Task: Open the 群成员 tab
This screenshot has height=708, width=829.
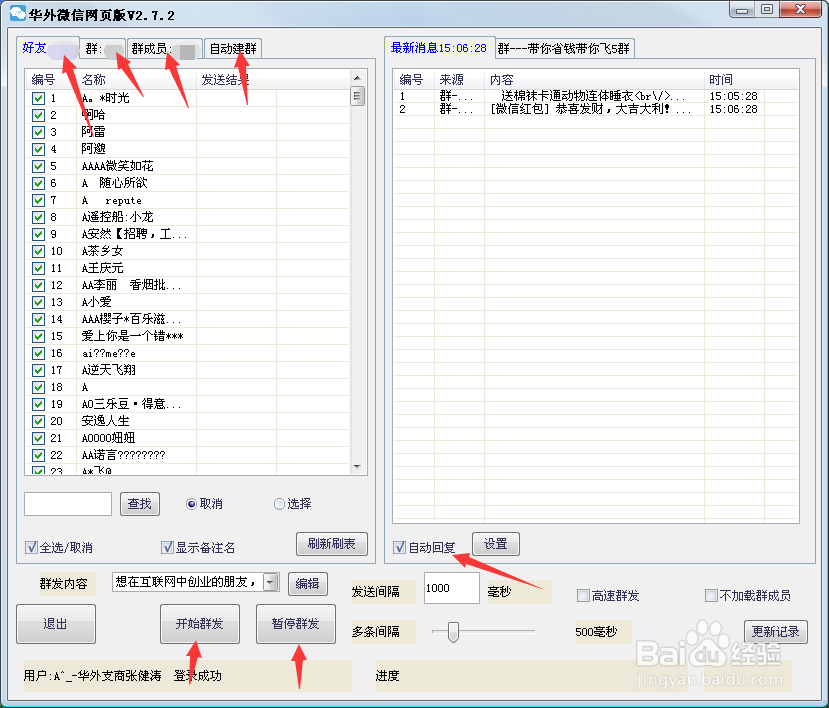Action: click(x=164, y=49)
